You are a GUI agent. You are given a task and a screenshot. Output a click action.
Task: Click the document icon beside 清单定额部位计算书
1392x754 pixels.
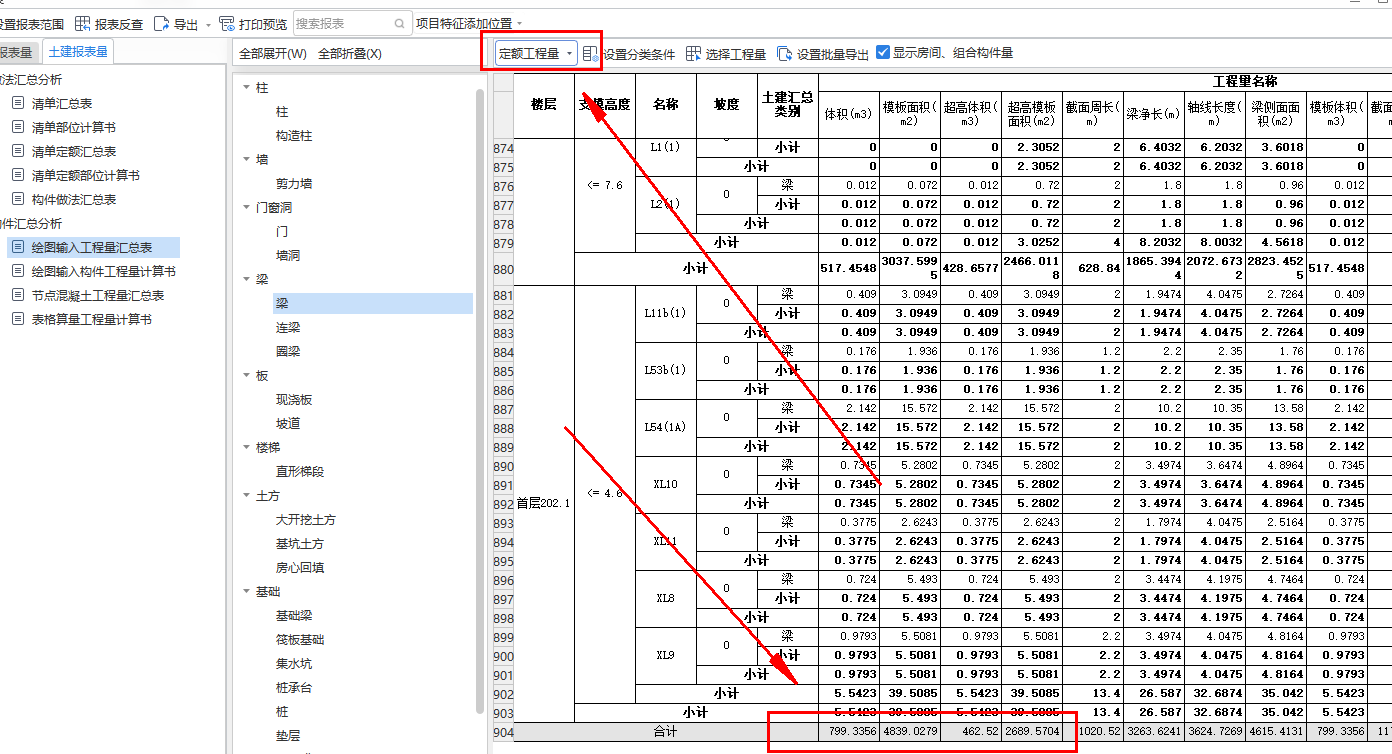tap(18, 175)
